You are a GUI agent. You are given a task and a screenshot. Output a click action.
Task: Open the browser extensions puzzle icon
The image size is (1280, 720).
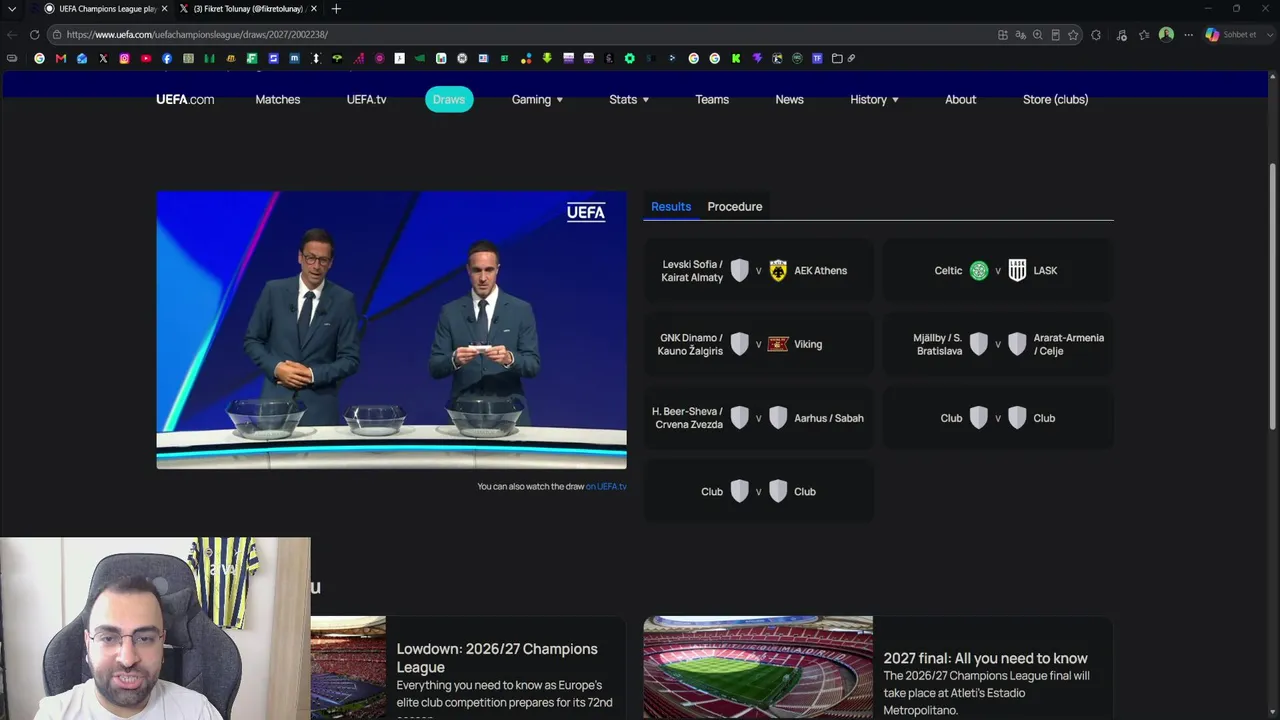click(1096, 35)
